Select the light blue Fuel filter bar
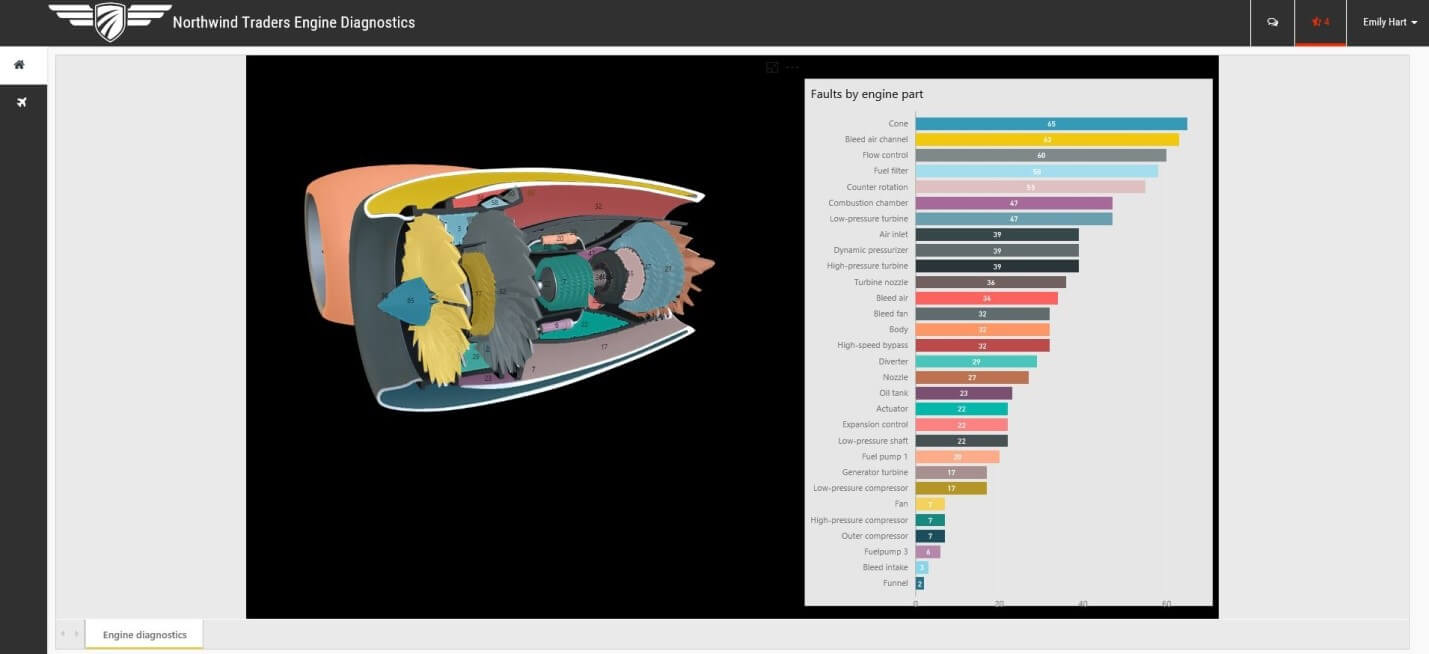 (x=1036, y=171)
